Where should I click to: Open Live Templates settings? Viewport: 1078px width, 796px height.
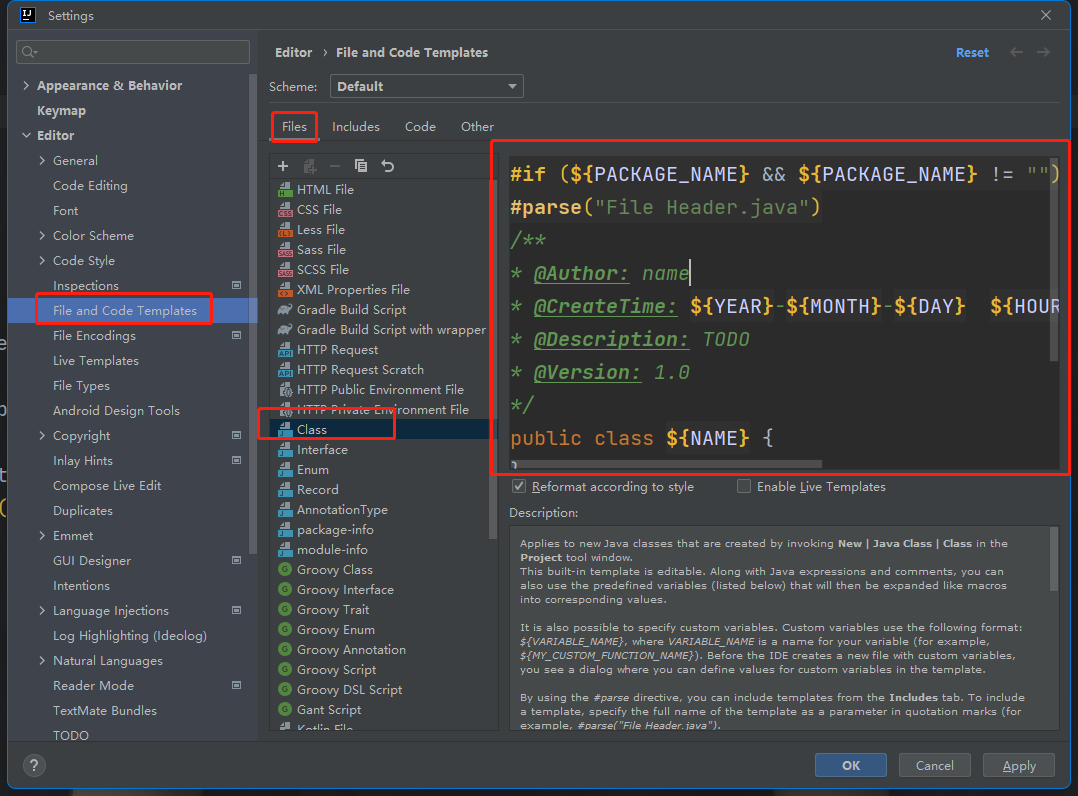[x=96, y=360]
